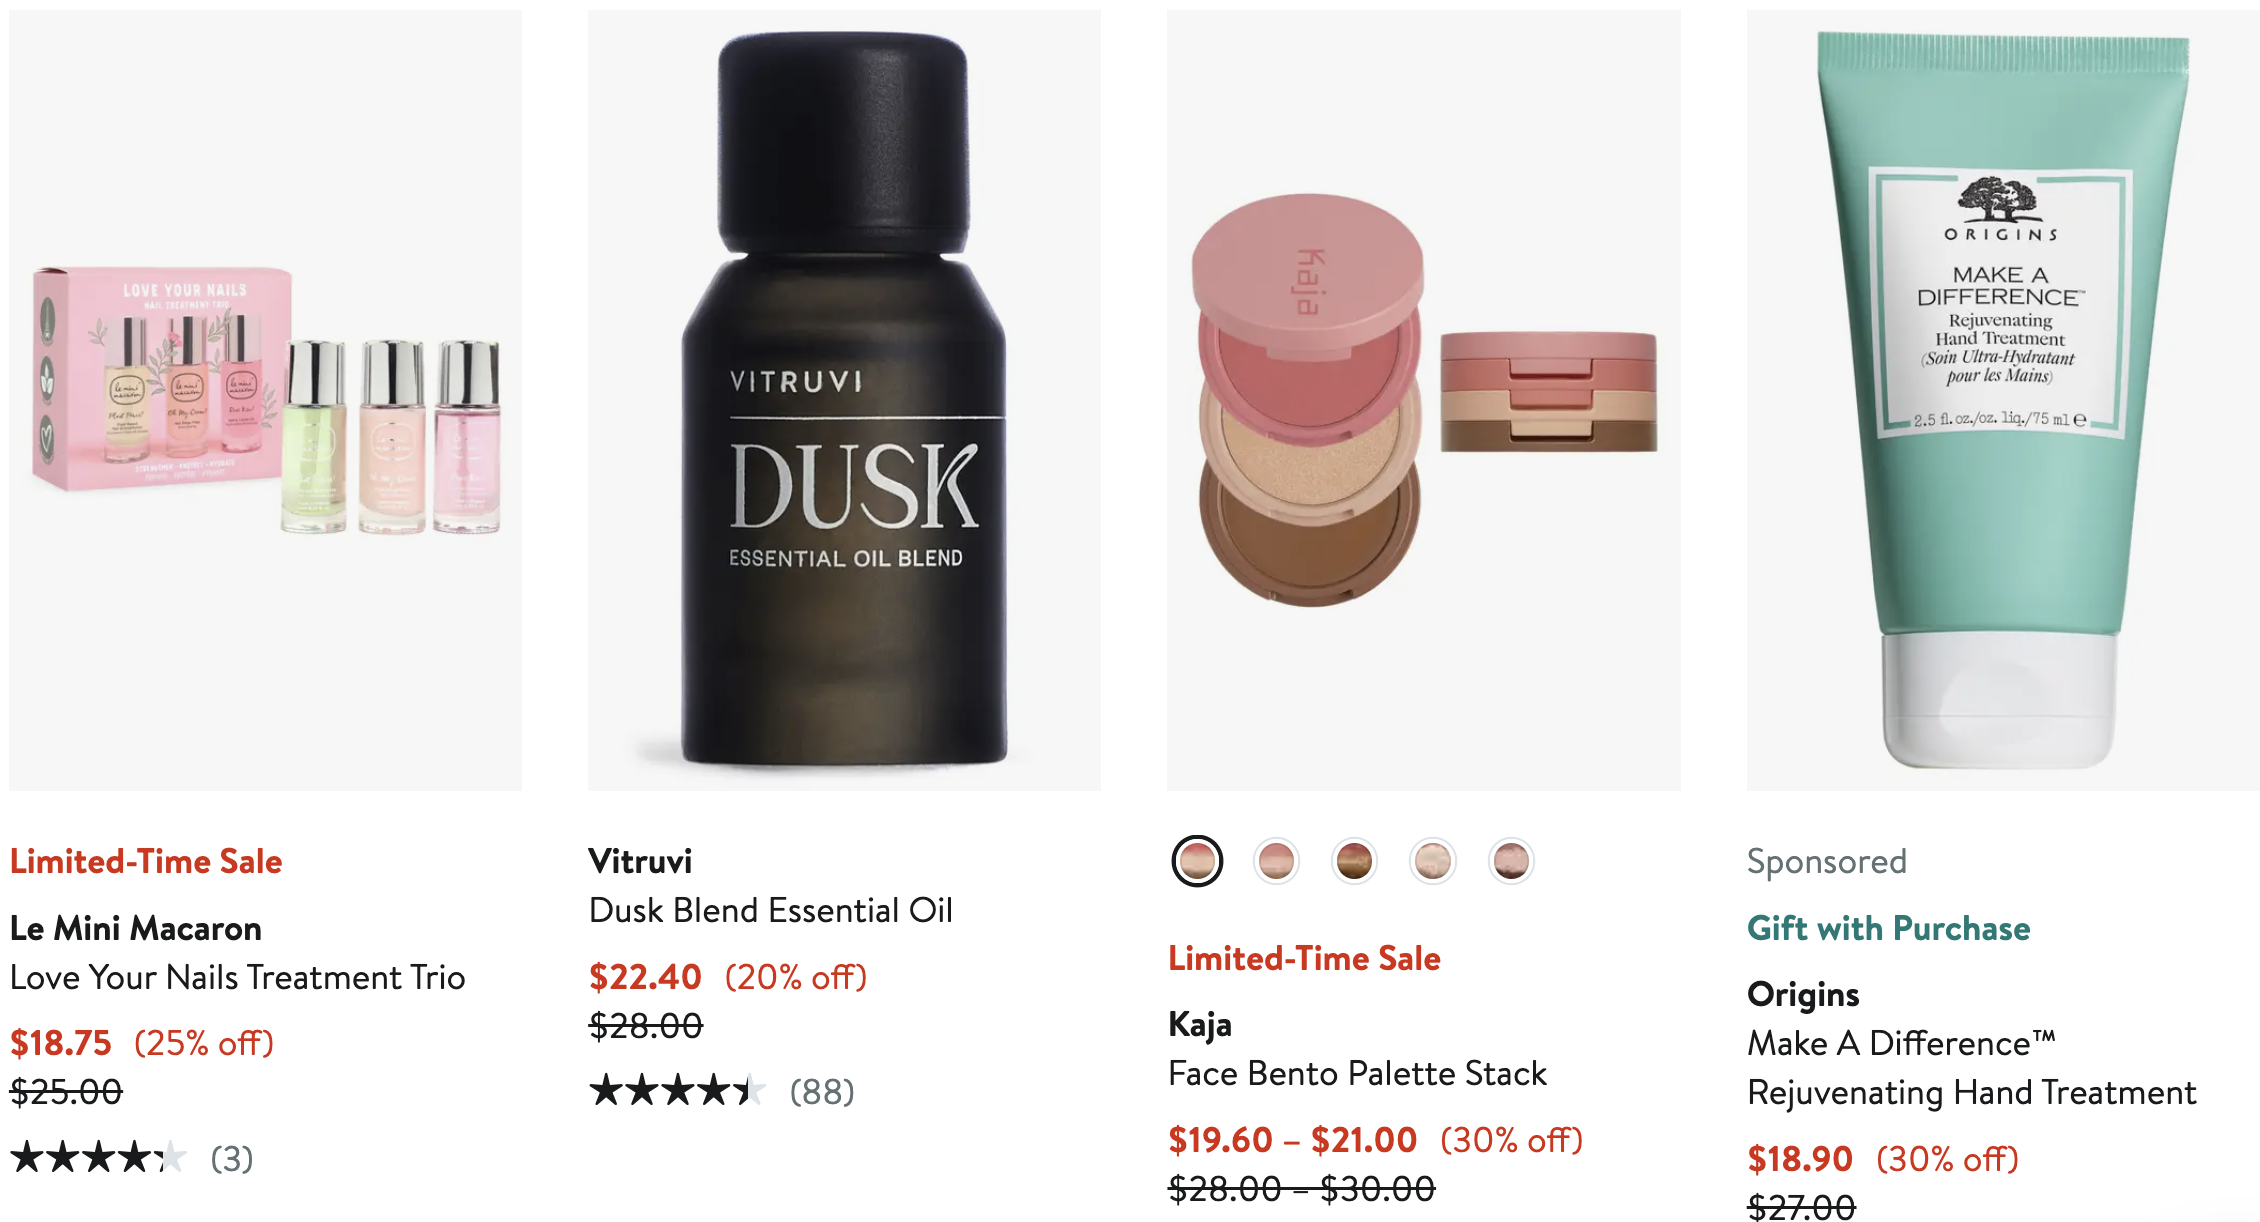Open the Vitruvi Dusk bottle image
Image resolution: width=2260 pixels, height=1222 pixels.
coord(844,400)
